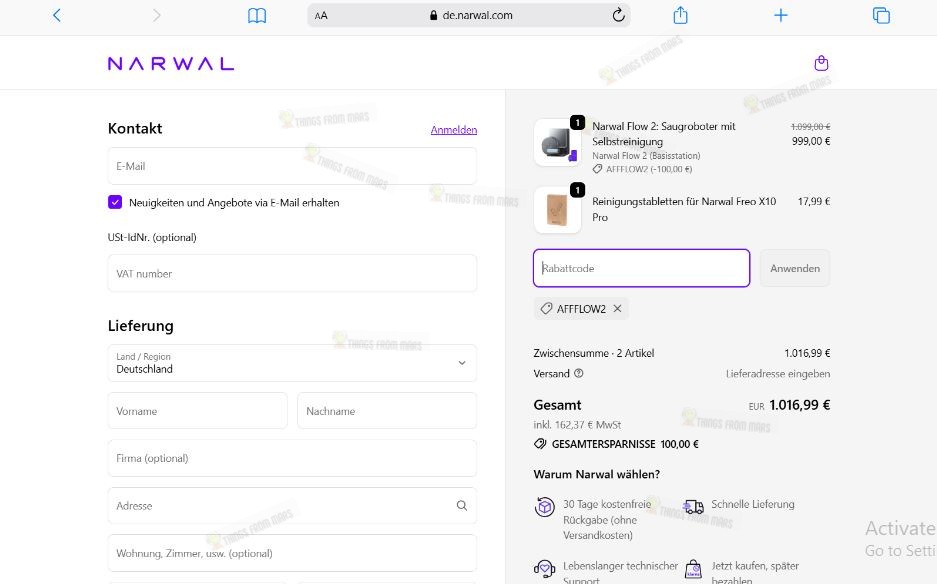
Task: Click the Versand help question mark icon
Action: [578, 374]
